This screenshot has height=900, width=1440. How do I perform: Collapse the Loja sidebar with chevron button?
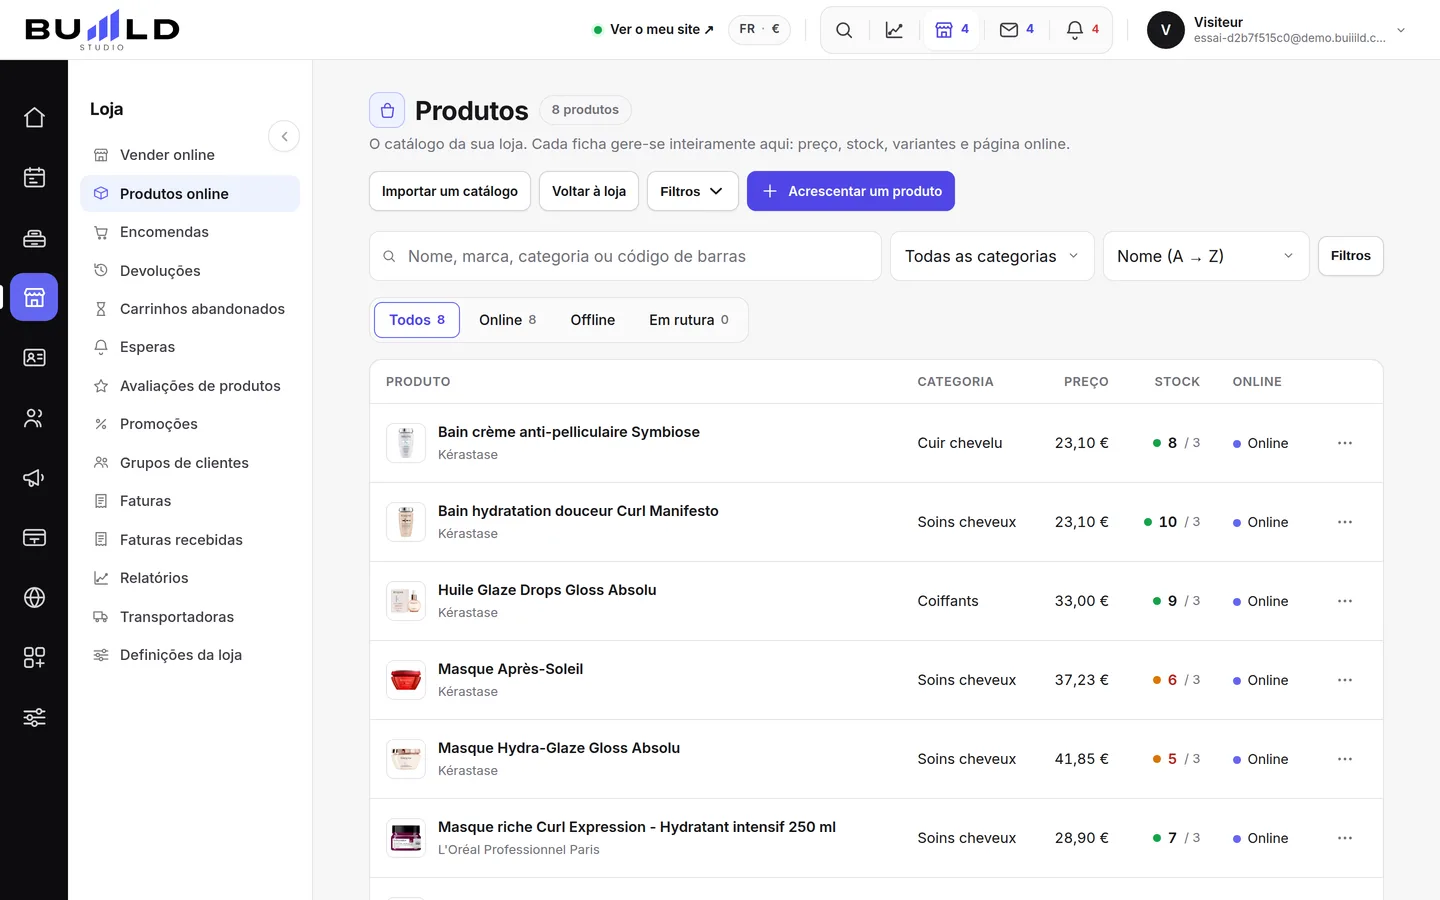tap(284, 136)
